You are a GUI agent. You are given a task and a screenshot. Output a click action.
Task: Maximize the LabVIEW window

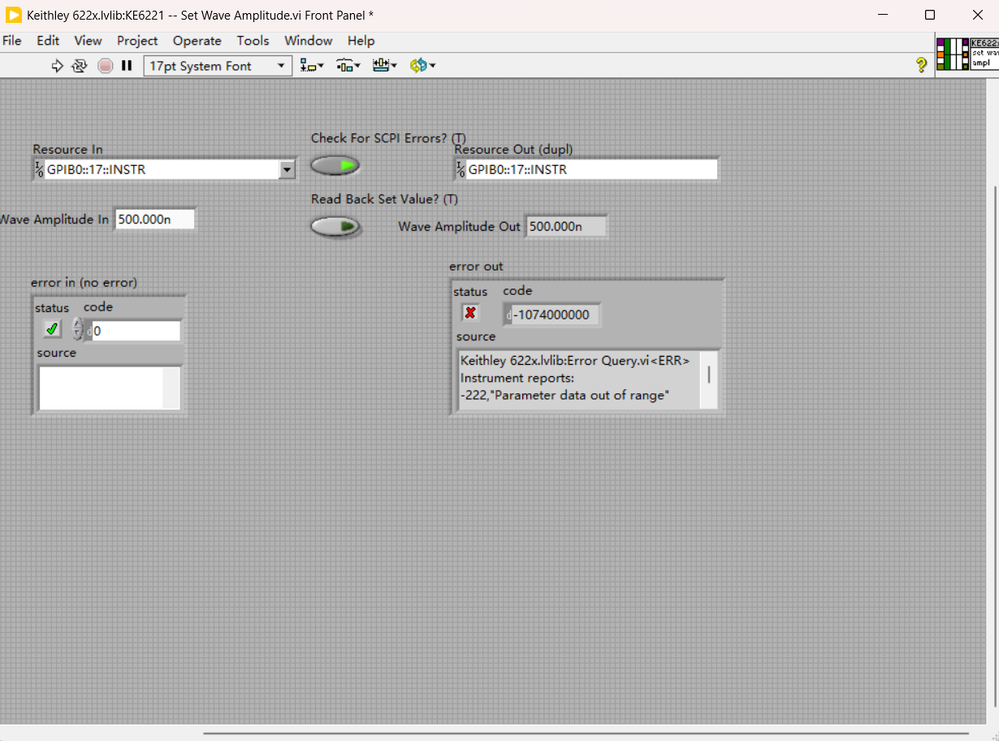tap(930, 15)
